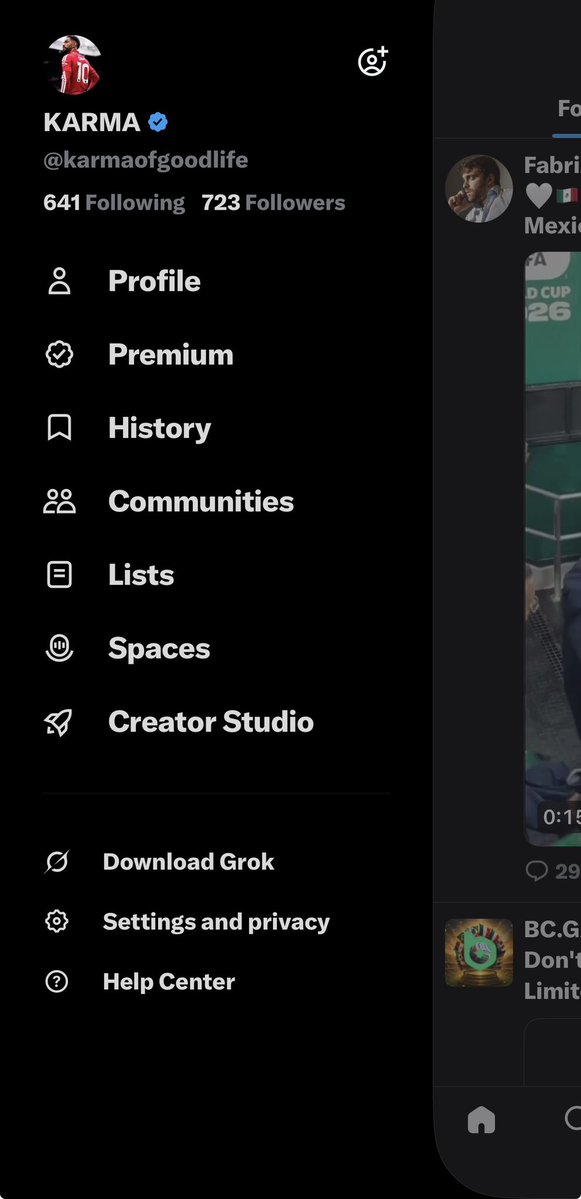
Task: Open the 723 Followers list
Action: click(274, 203)
